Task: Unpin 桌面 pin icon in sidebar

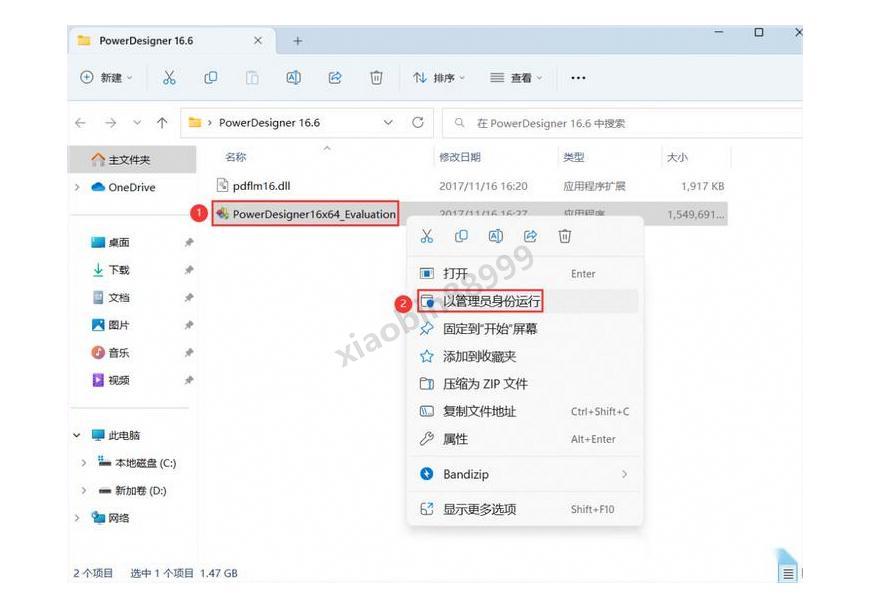Action: (189, 242)
